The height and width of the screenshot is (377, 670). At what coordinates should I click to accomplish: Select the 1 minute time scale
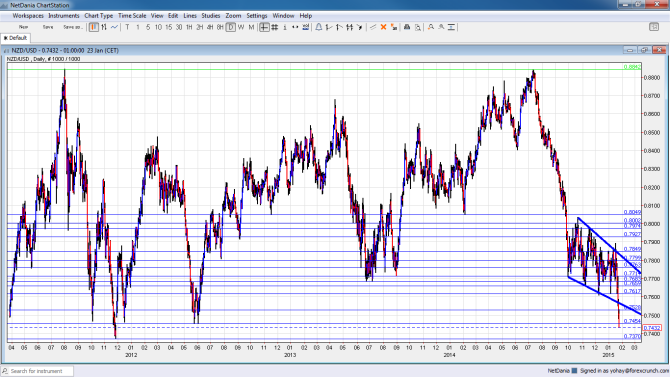point(138,27)
